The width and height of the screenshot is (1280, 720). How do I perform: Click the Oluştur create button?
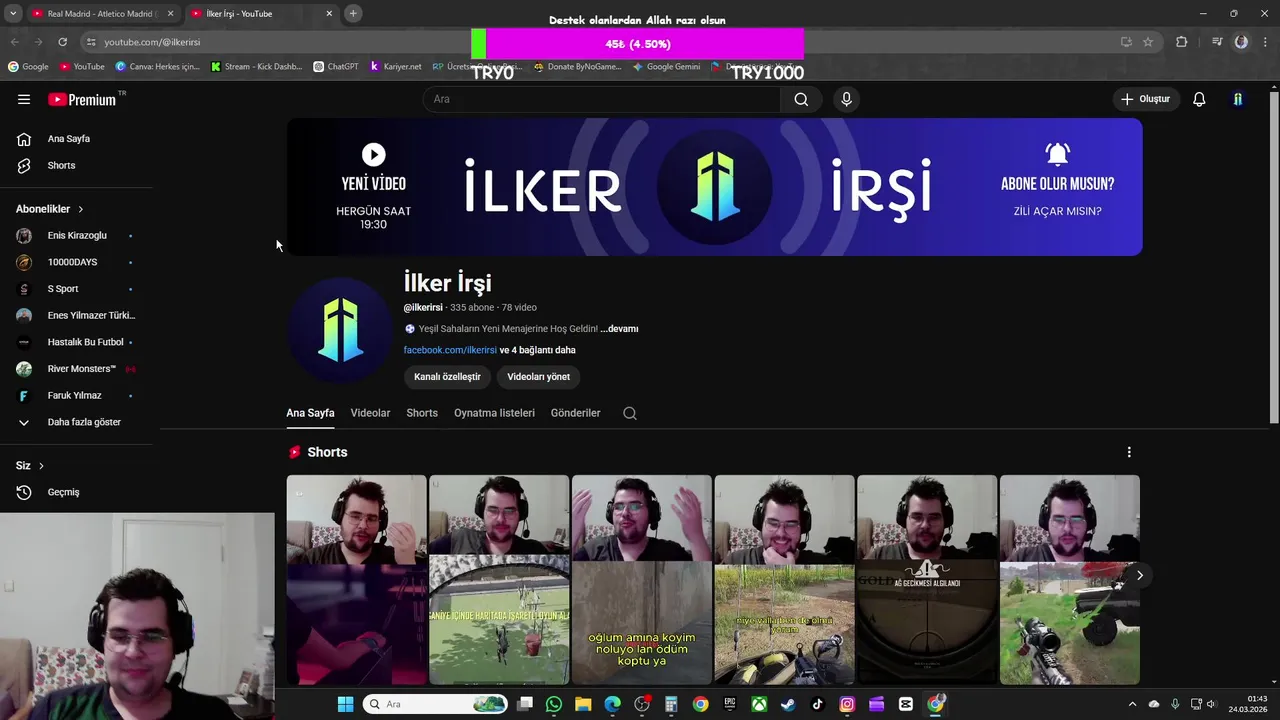pos(1145,99)
